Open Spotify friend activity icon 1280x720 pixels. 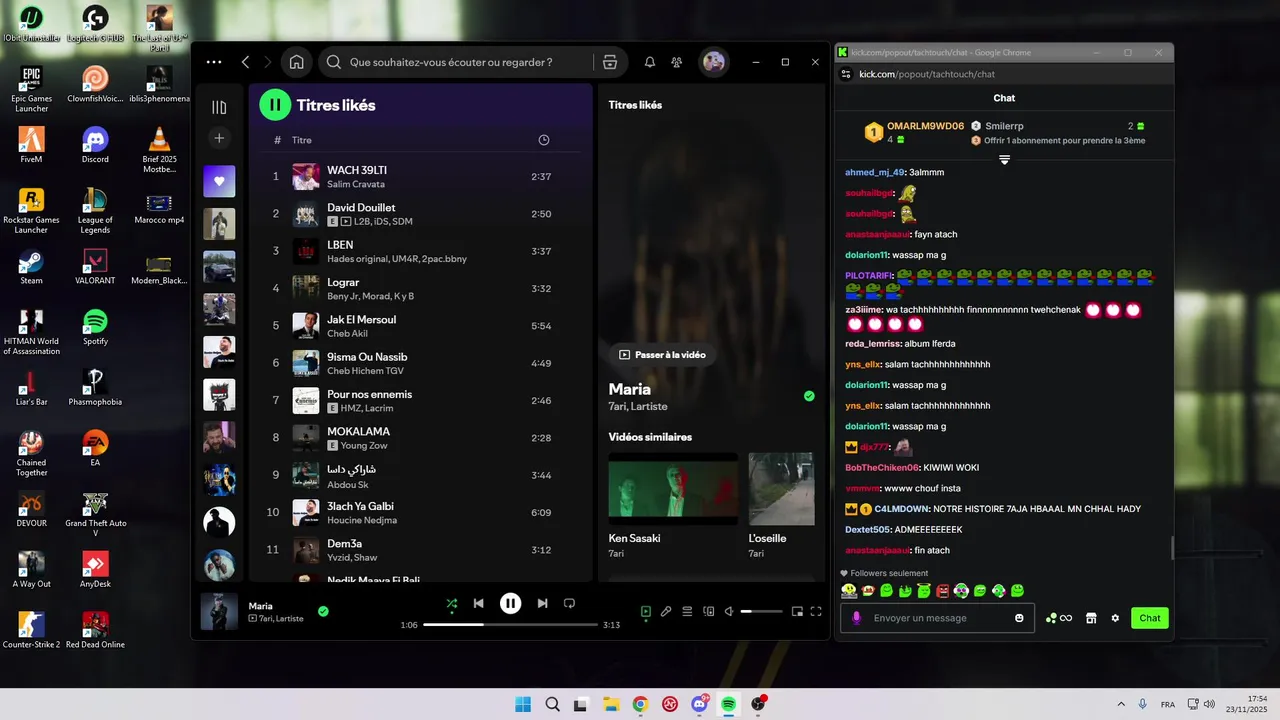(x=677, y=62)
